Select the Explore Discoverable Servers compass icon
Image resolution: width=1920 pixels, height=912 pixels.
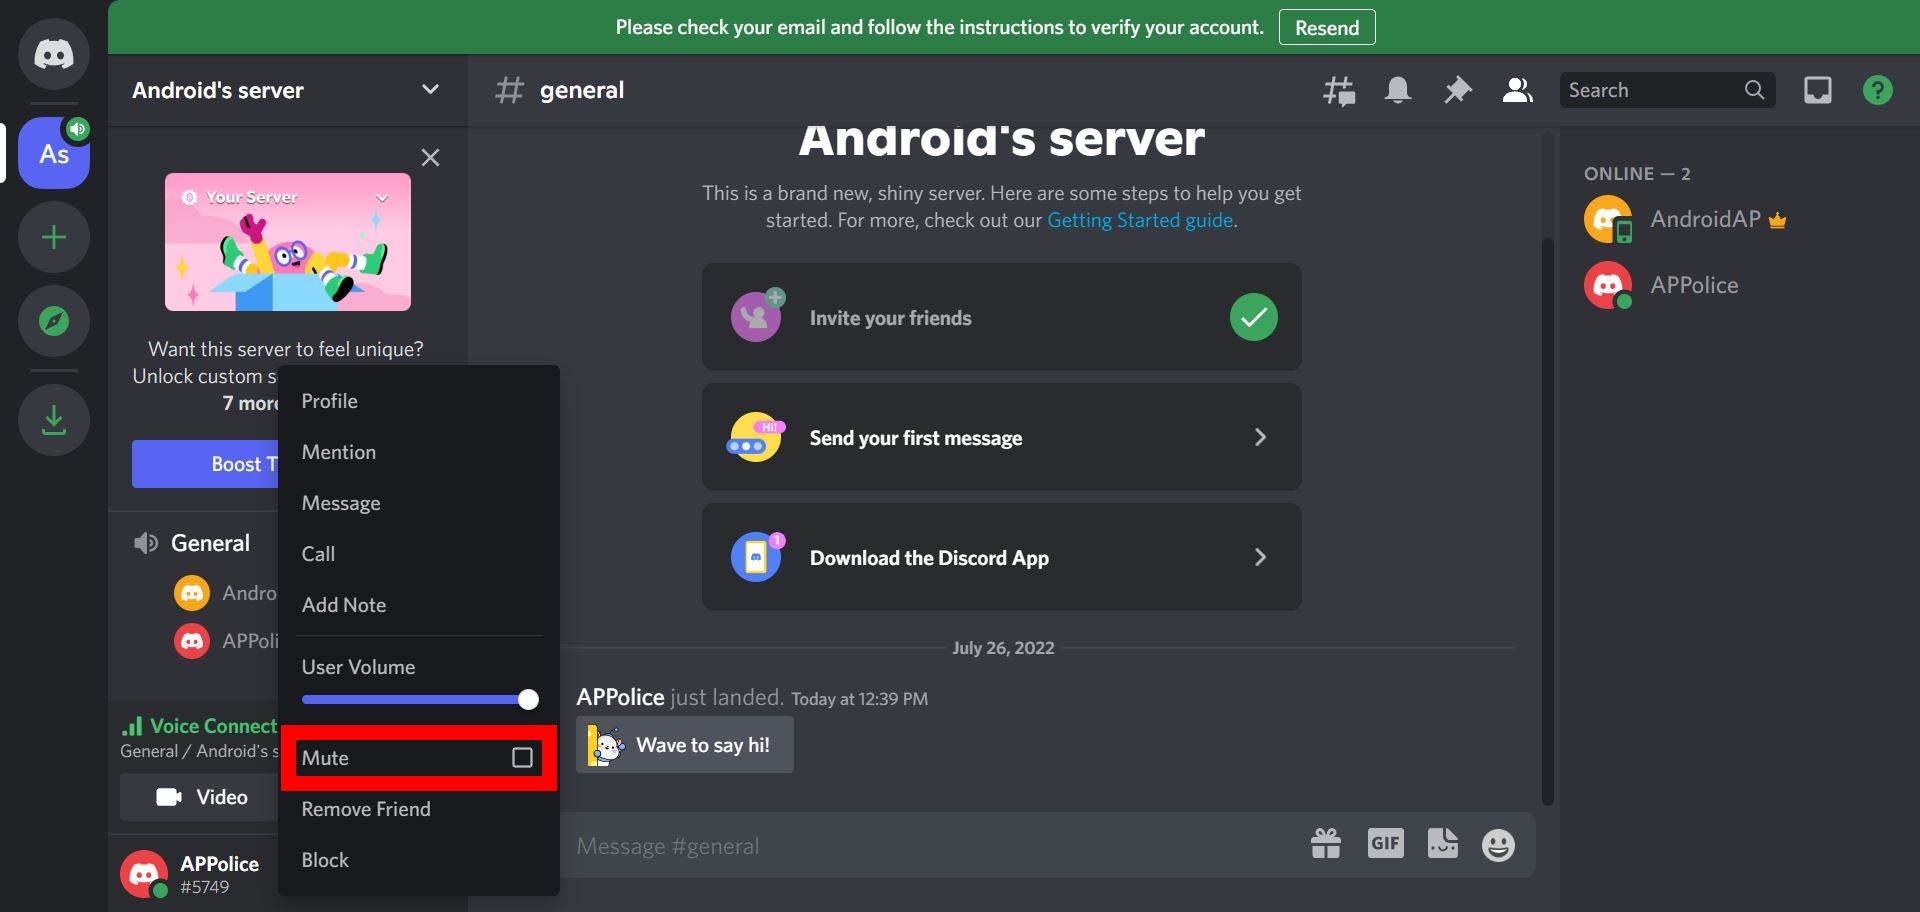point(53,321)
